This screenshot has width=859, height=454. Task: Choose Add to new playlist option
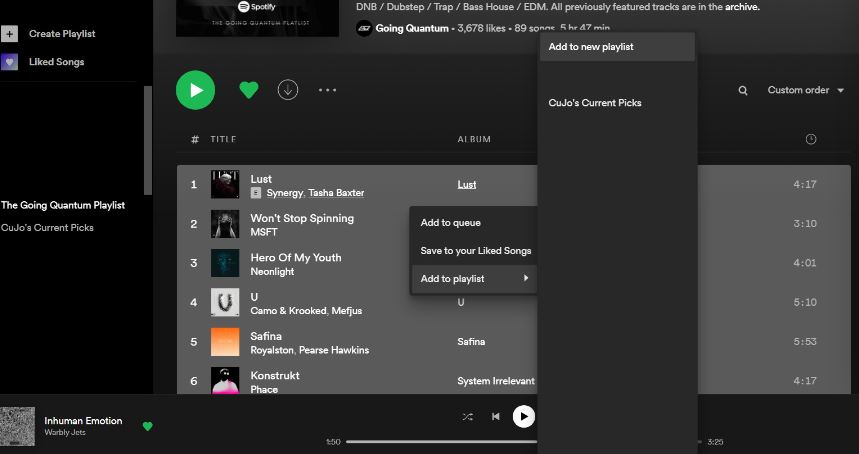pyautogui.click(x=617, y=47)
